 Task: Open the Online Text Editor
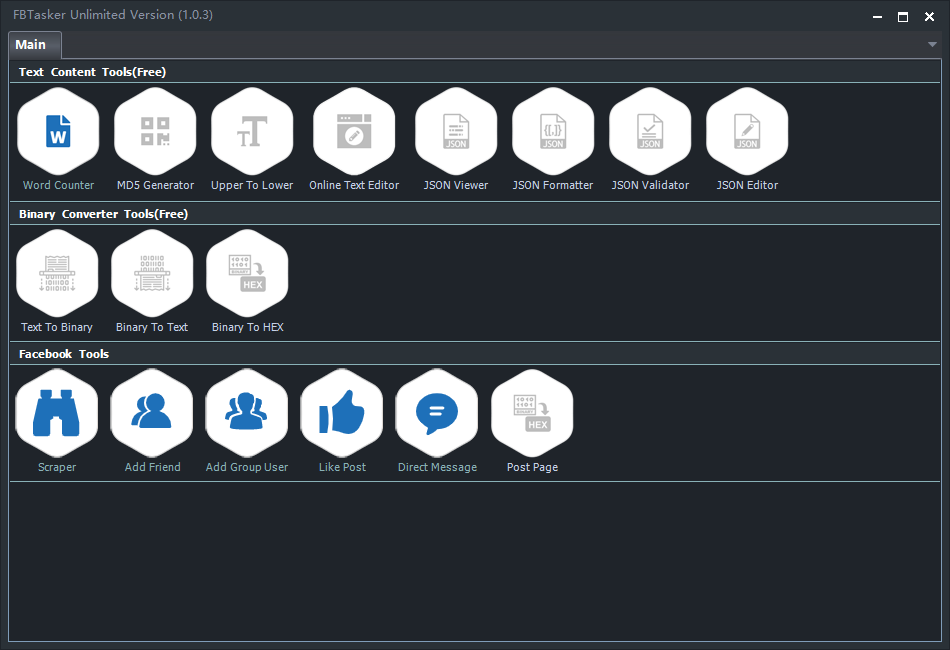point(354,131)
